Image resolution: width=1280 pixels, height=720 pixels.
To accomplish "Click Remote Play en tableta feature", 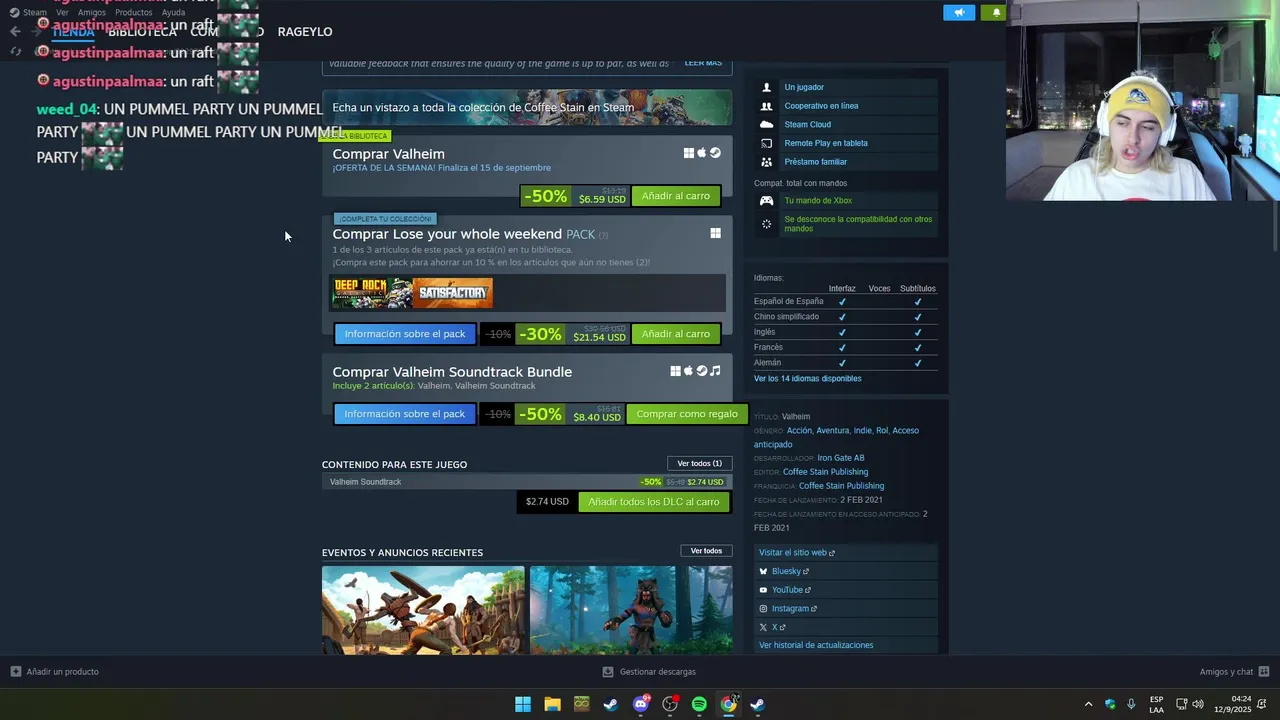I will tap(826, 143).
